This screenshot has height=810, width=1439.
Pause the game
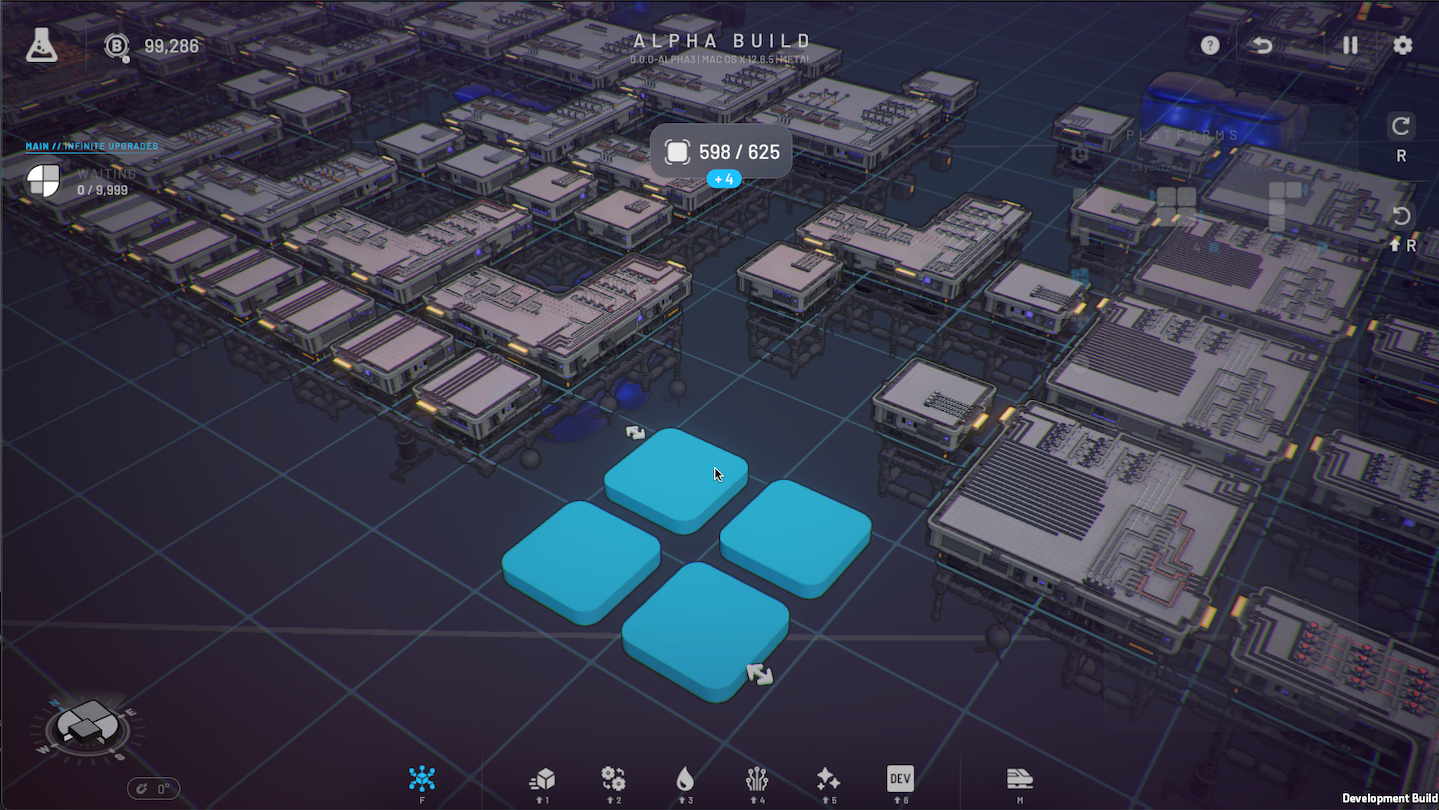[x=1350, y=45]
